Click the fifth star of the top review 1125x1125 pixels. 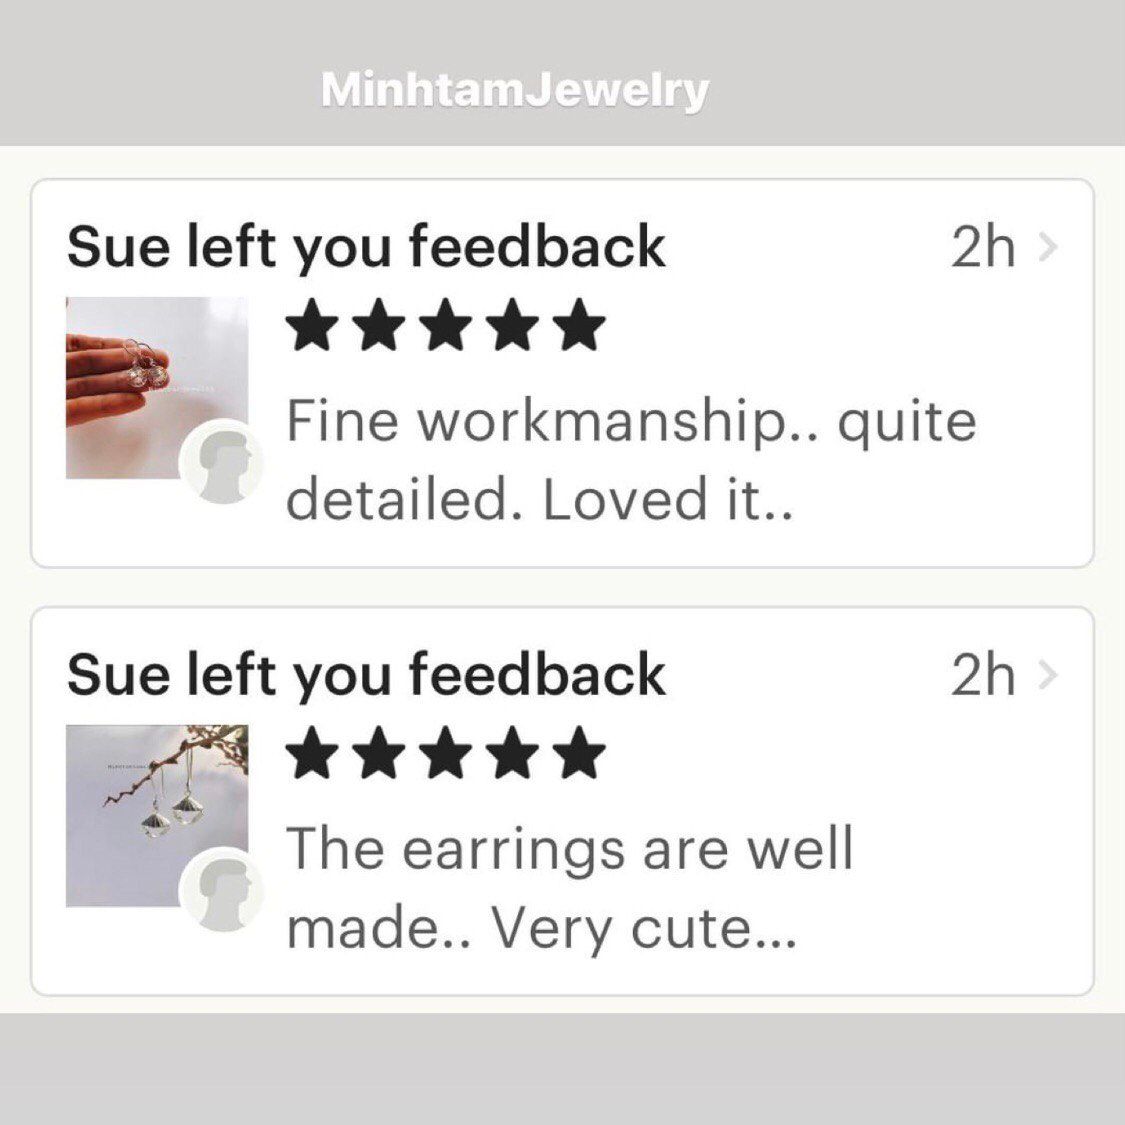click(580, 328)
